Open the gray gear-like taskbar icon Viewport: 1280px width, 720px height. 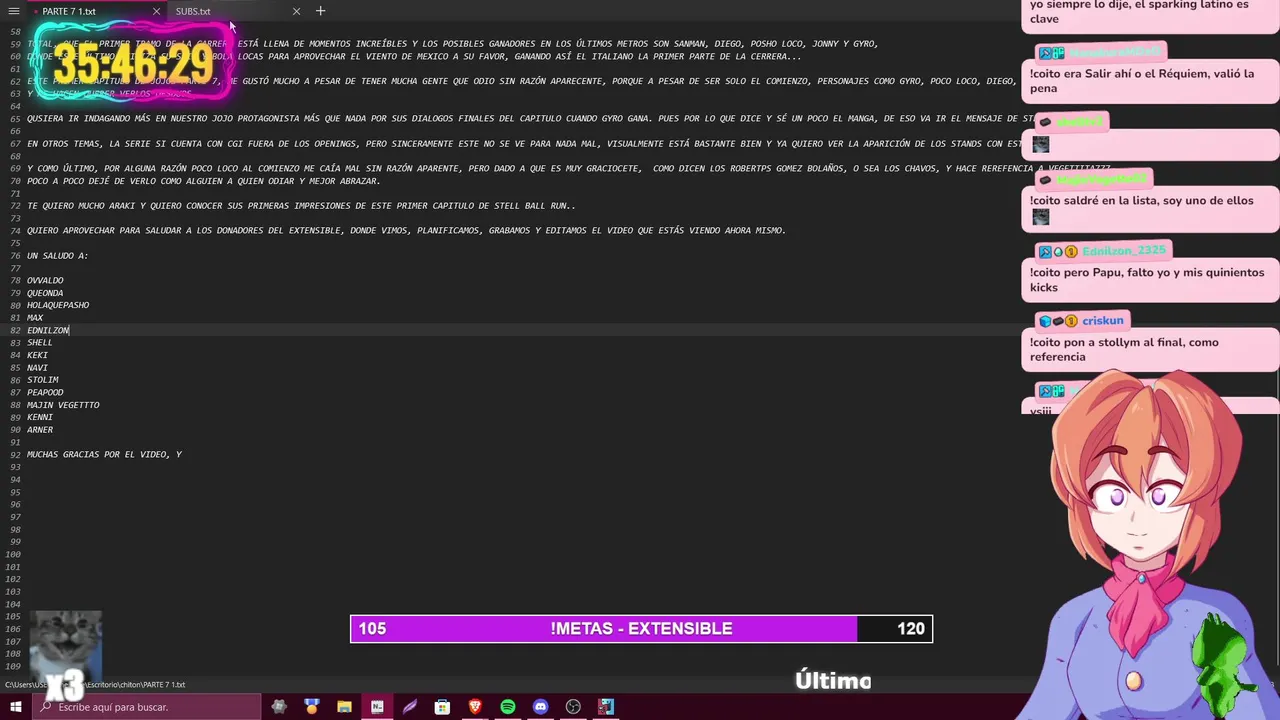pyautogui.click(x=278, y=707)
